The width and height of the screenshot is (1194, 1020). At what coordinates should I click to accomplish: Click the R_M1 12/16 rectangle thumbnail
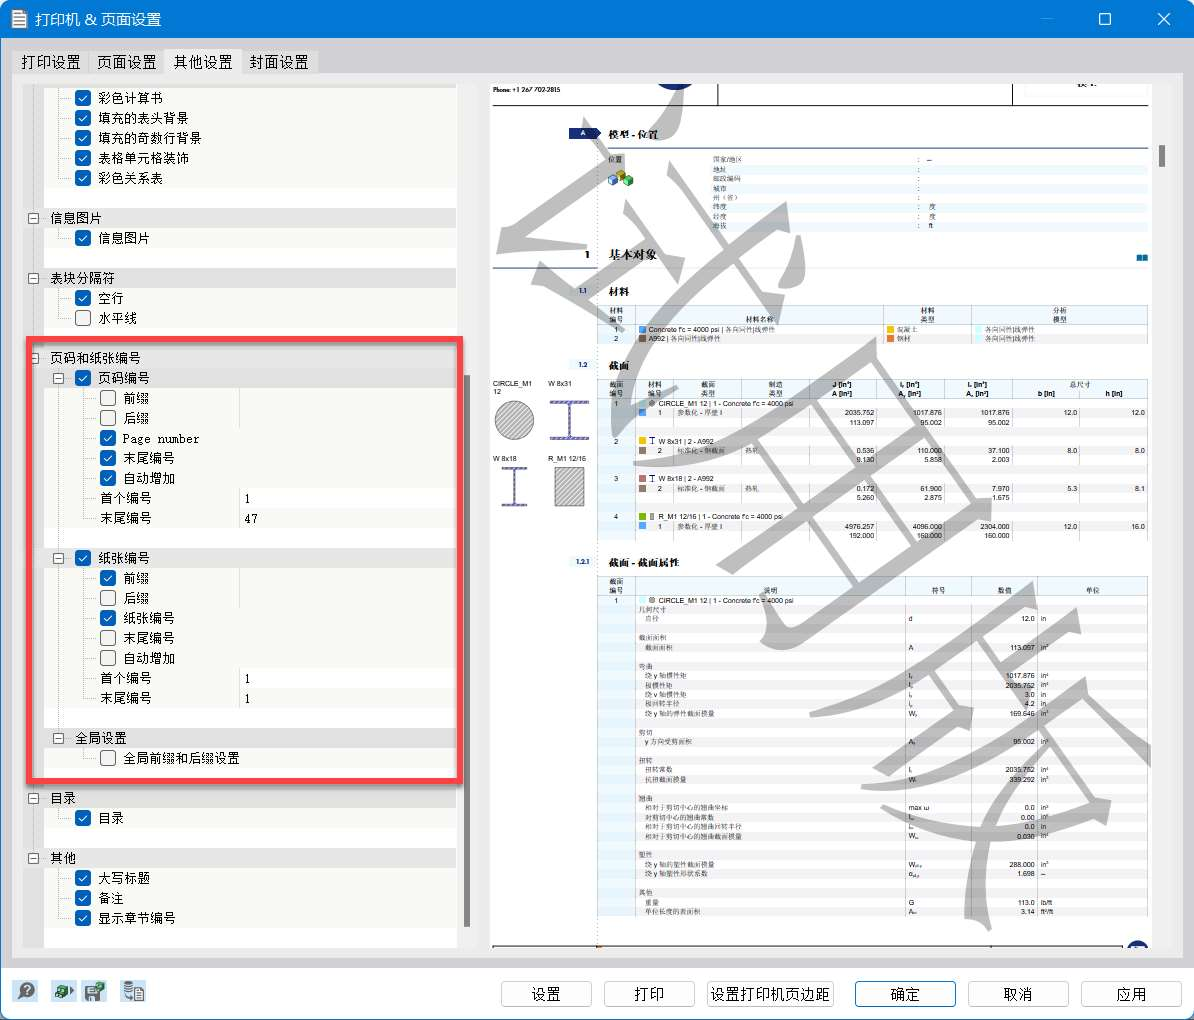pos(569,487)
